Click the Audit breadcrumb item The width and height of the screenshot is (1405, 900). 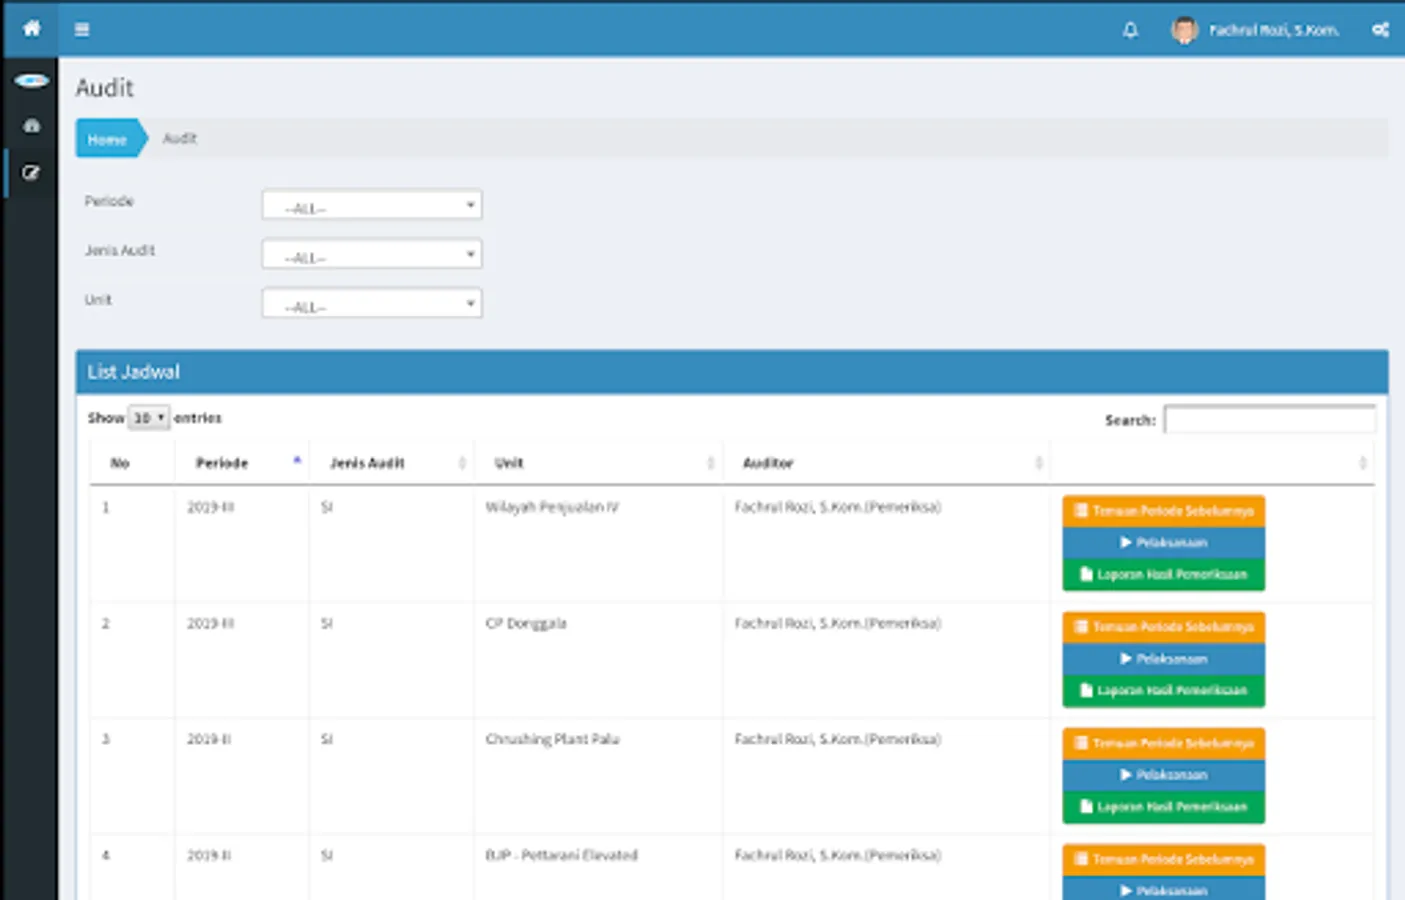pos(180,138)
